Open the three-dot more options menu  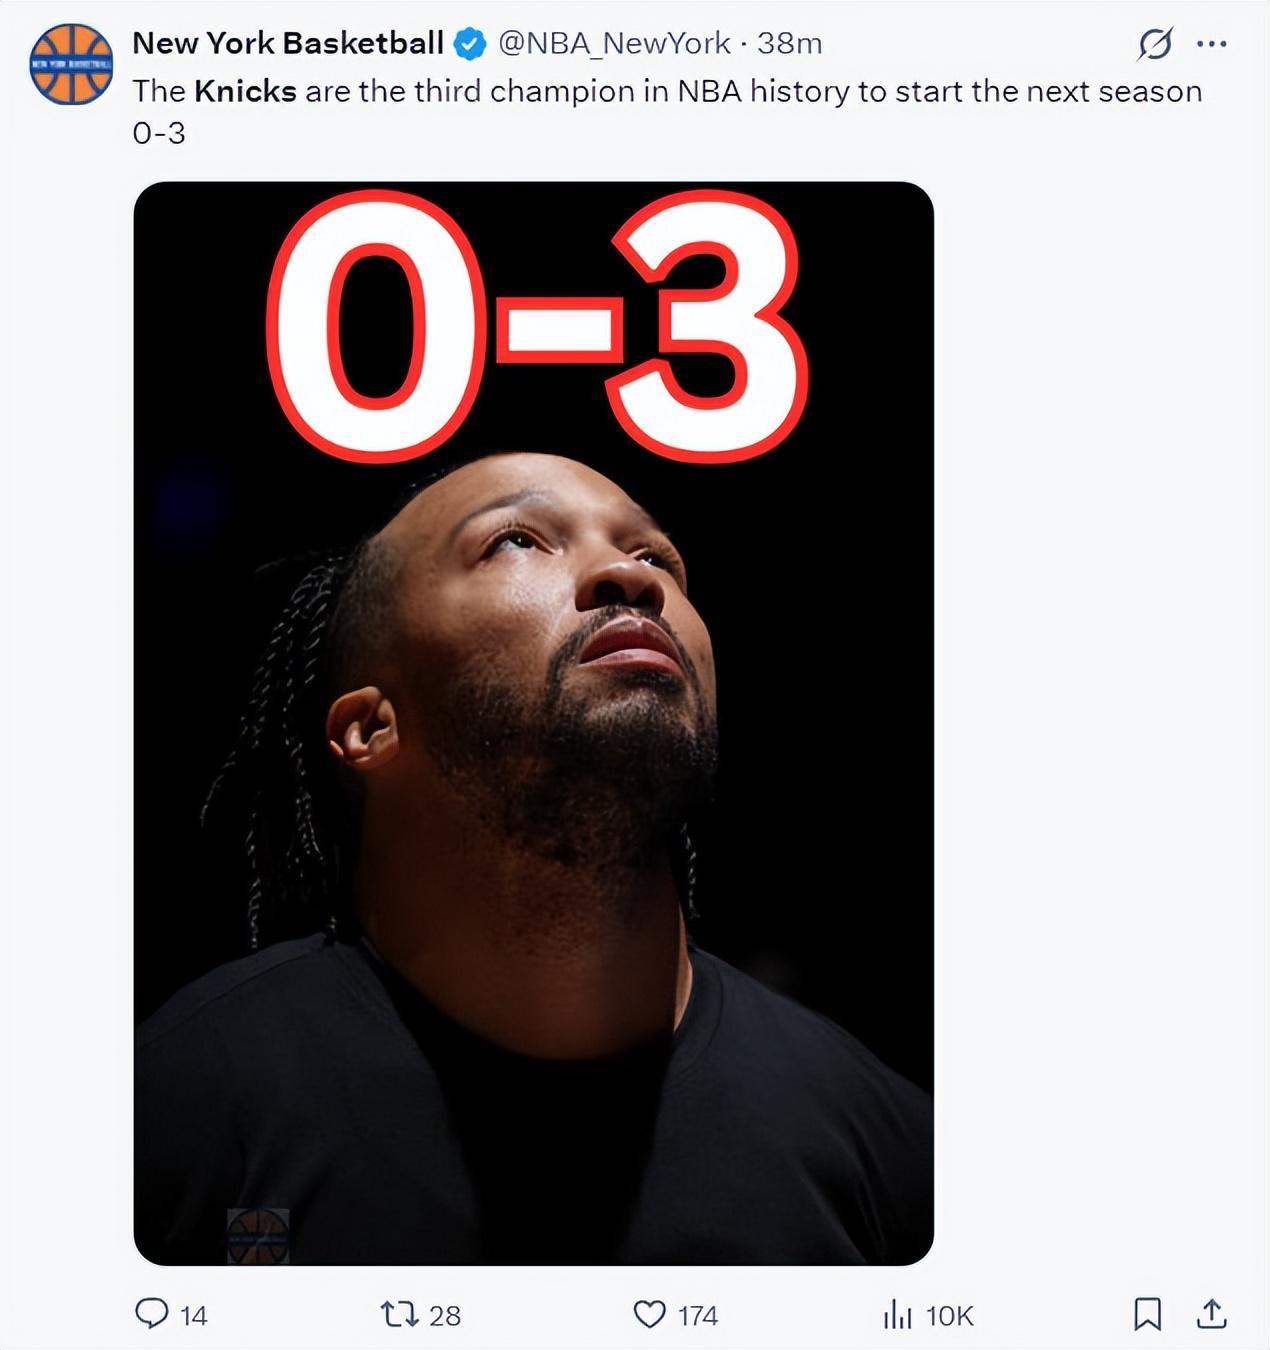pyautogui.click(x=1212, y=44)
